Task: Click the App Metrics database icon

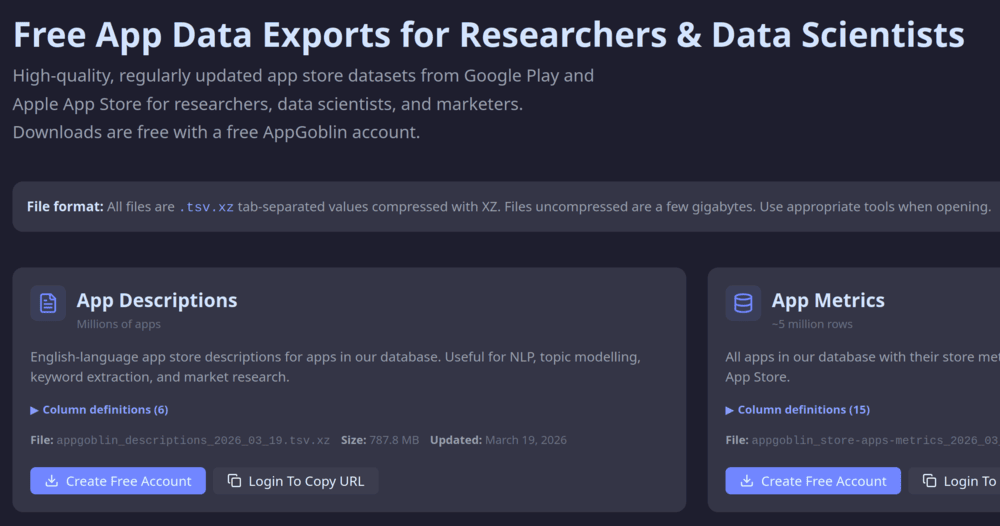Action: tap(743, 303)
